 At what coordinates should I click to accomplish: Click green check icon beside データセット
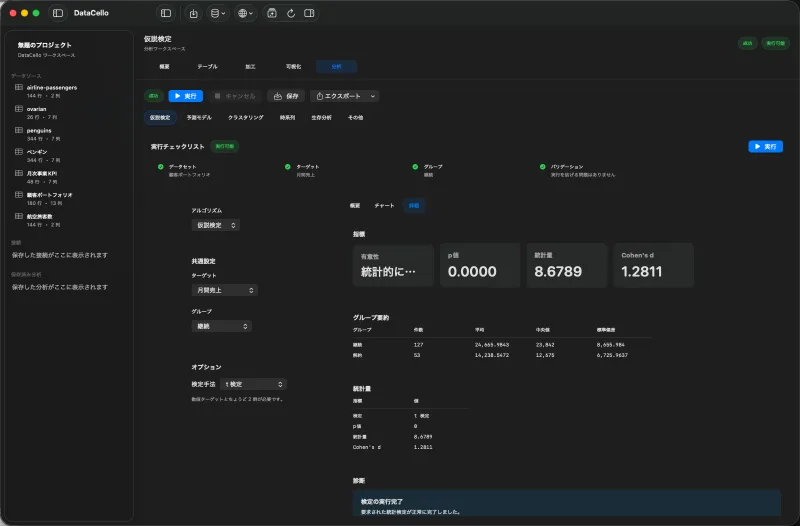[161, 167]
